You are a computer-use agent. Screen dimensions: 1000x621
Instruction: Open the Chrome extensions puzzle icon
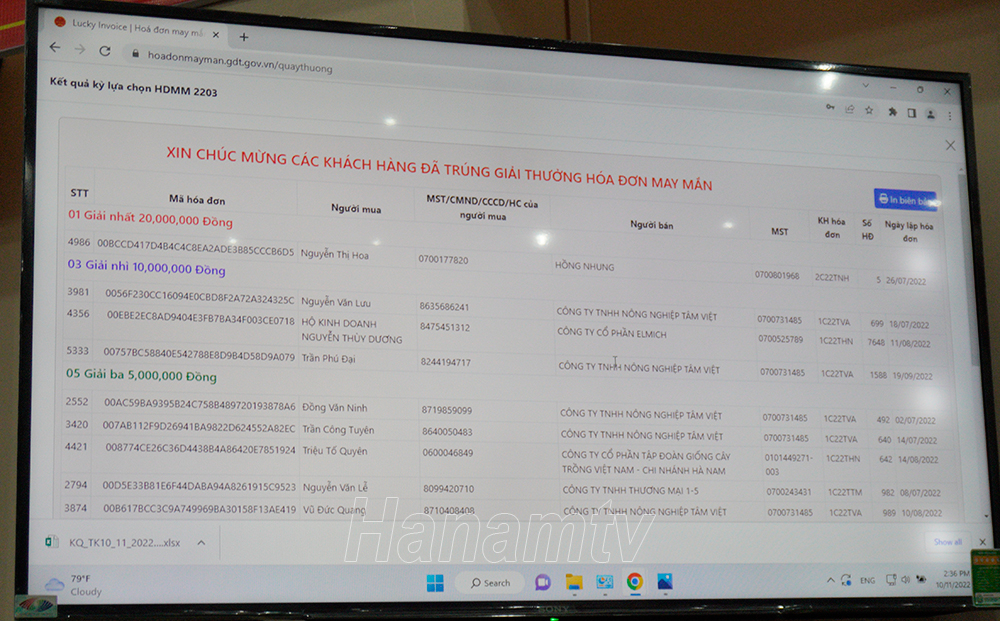892,112
